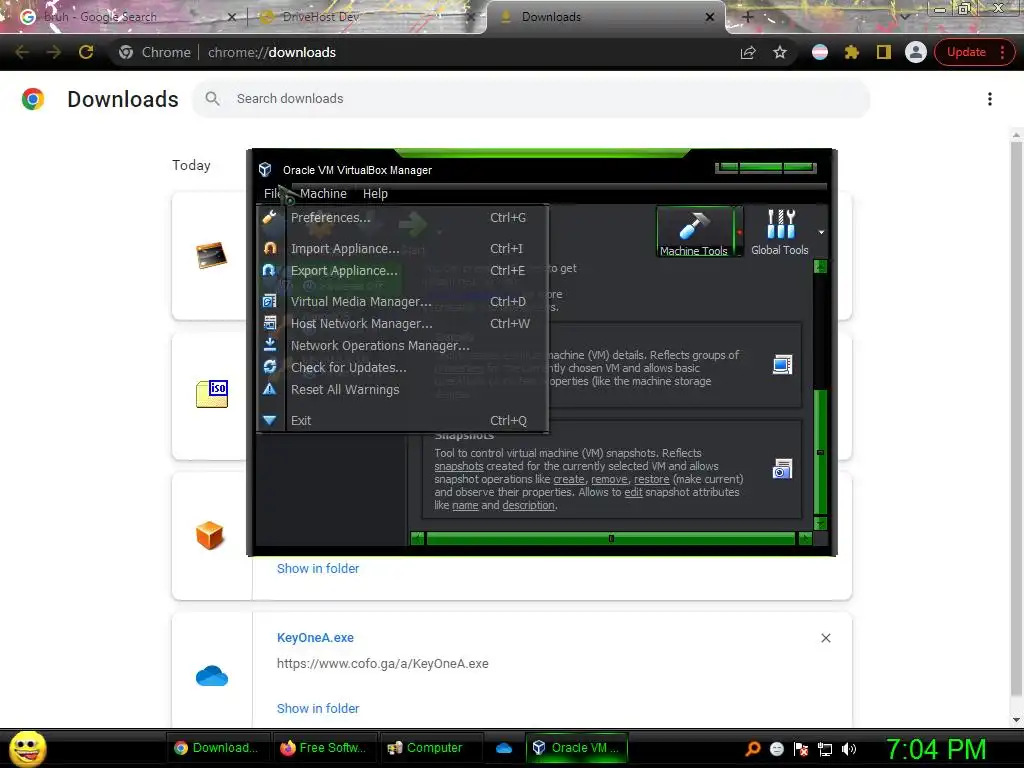
Task: Toggle the Chrome side panel icon
Action: [884, 52]
